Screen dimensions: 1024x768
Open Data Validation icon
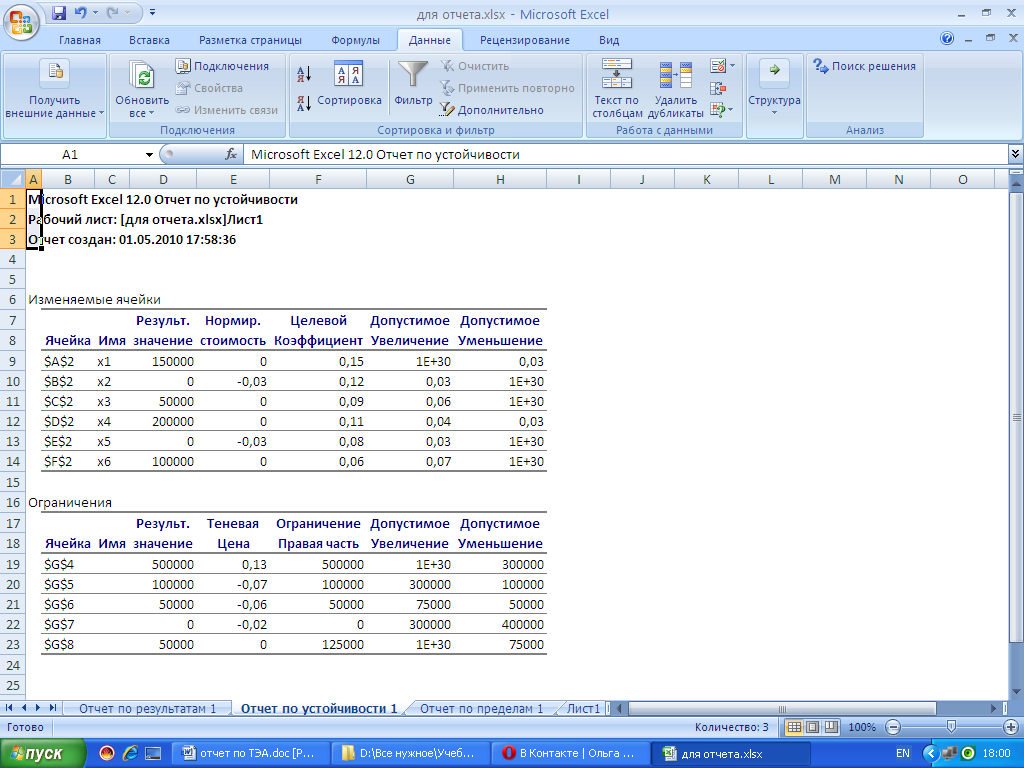[718, 66]
